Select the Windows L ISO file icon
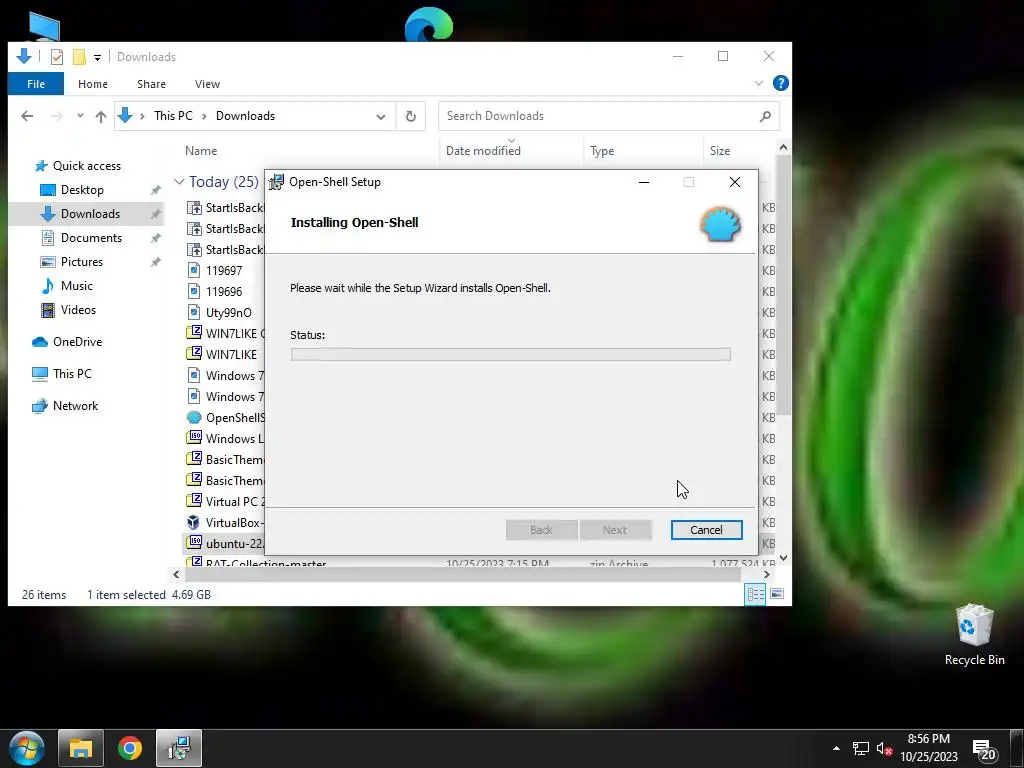Viewport: 1024px width, 768px height. click(x=194, y=438)
